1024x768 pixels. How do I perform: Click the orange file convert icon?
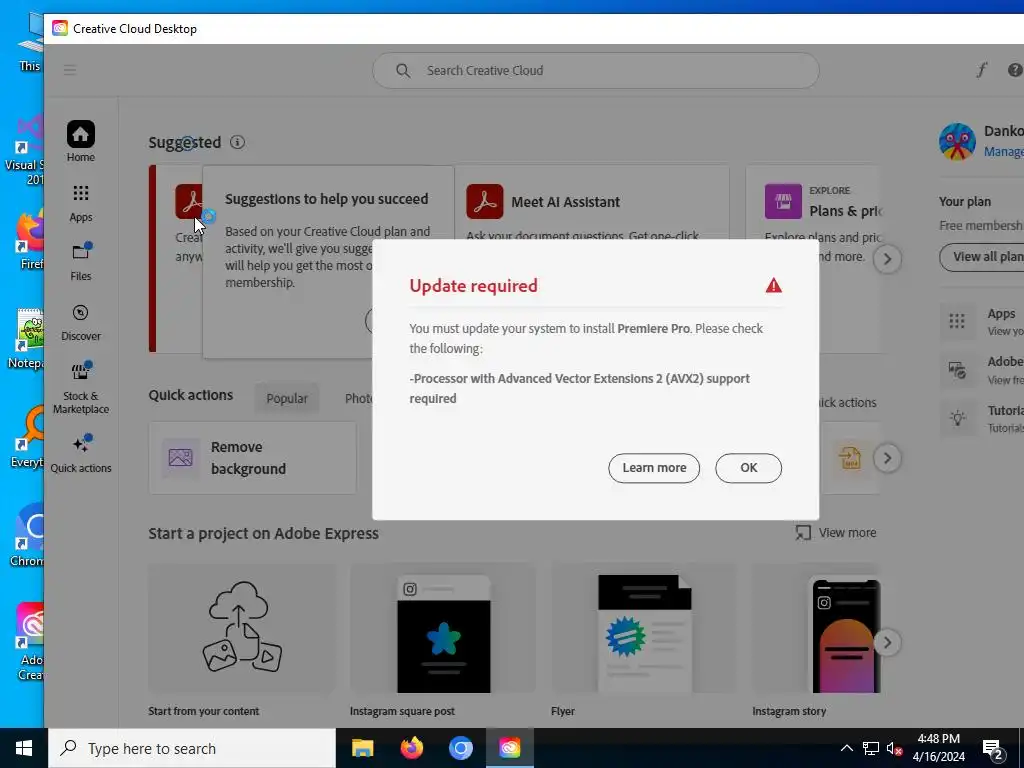click(x=850, y=458)
